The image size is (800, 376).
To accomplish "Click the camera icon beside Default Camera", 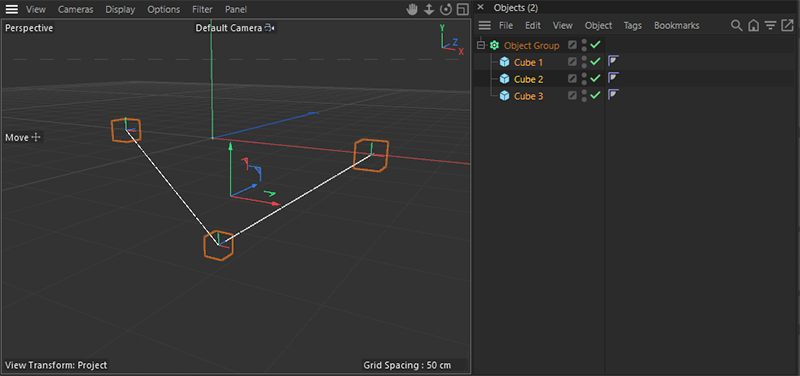I will coord(270,28).
